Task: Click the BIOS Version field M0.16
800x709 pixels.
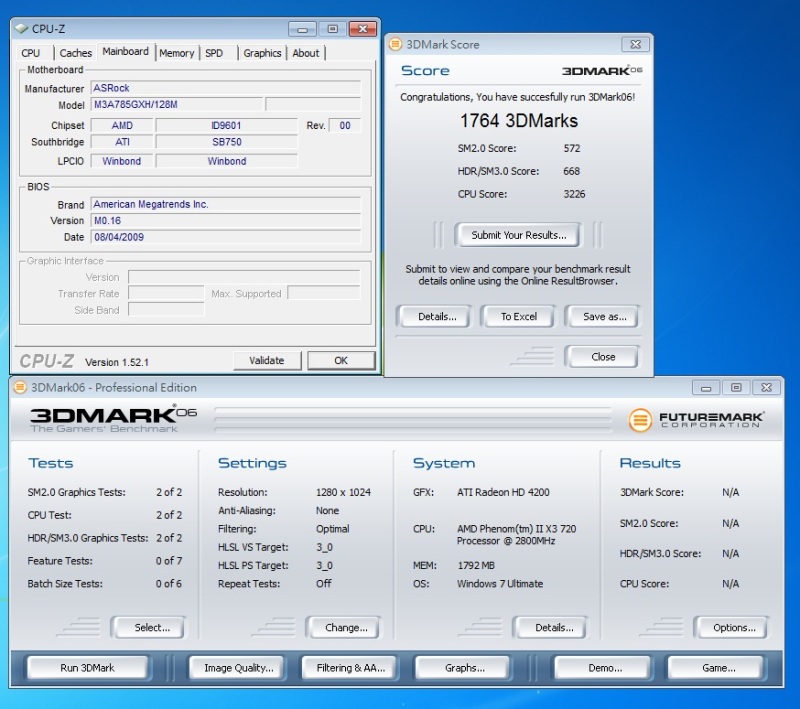Action: [226, 220]
